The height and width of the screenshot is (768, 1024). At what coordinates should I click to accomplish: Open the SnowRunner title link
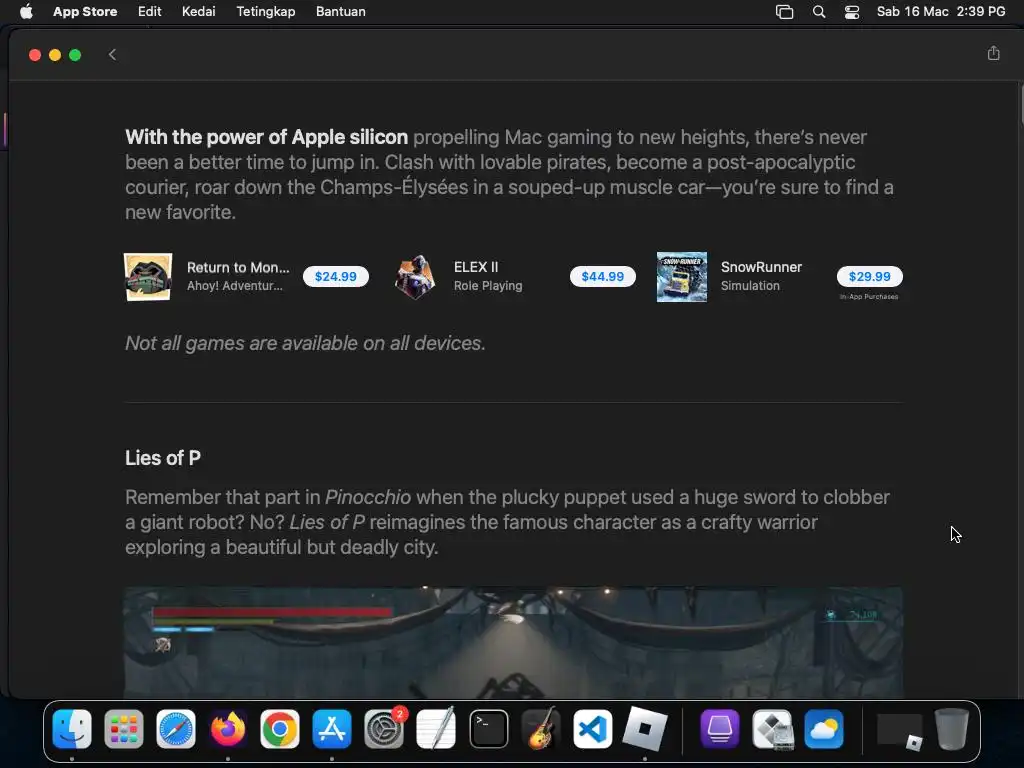[761, 267]
